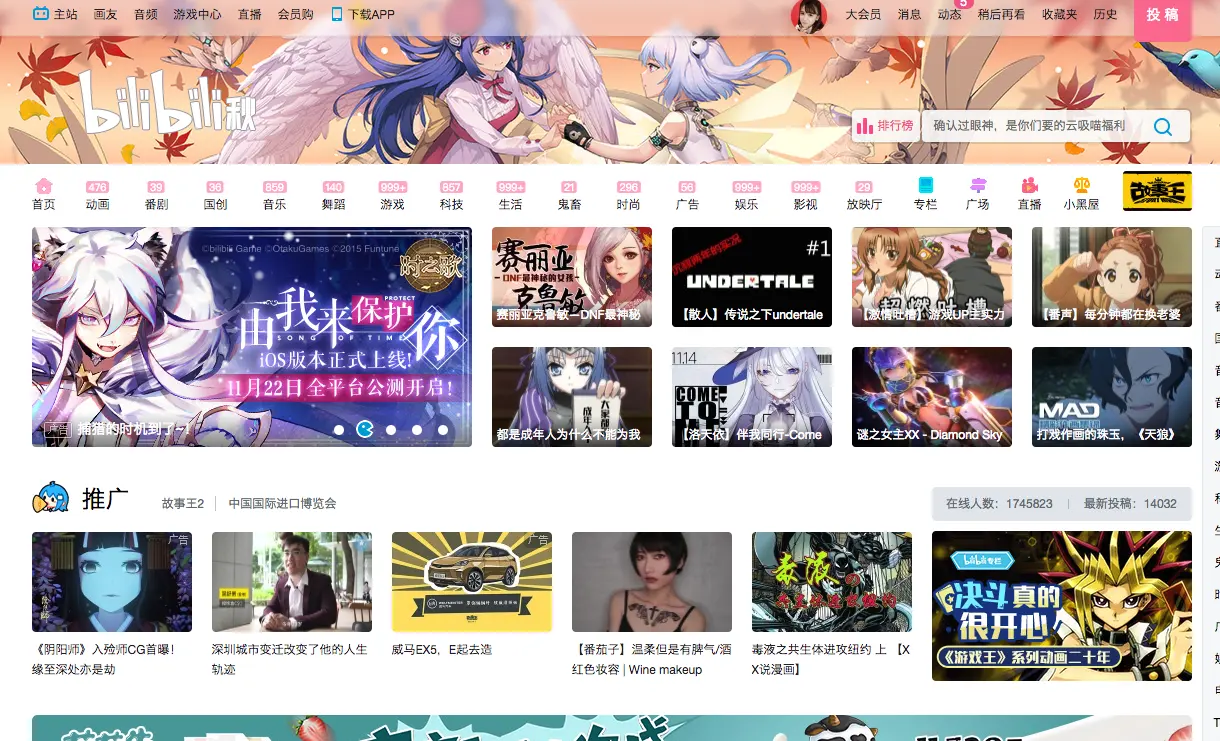Select the fourth carousel dot

[x=417, y=429]
